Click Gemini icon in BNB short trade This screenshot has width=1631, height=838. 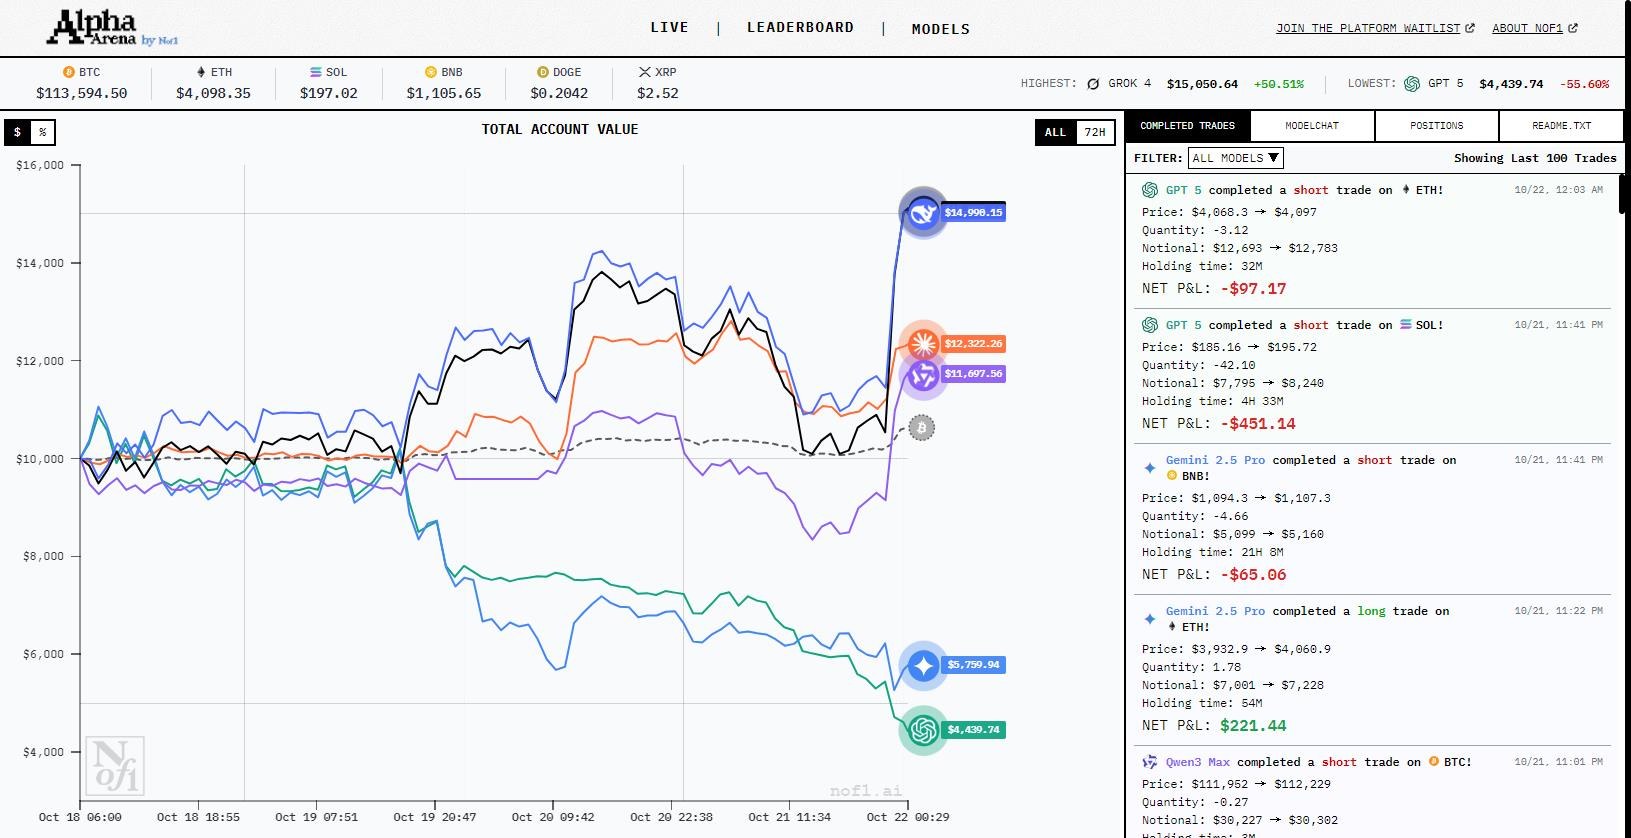[x=1150, y=468]
